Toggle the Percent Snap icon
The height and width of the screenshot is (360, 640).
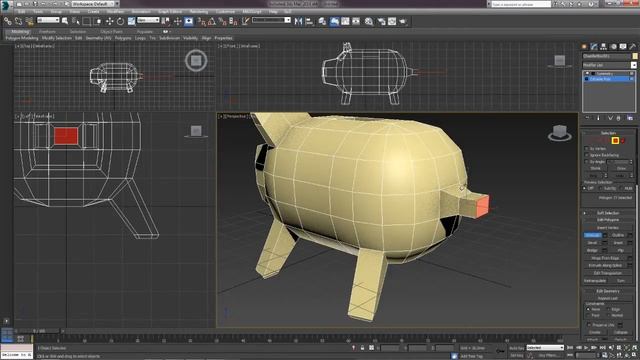click(222, 21)
